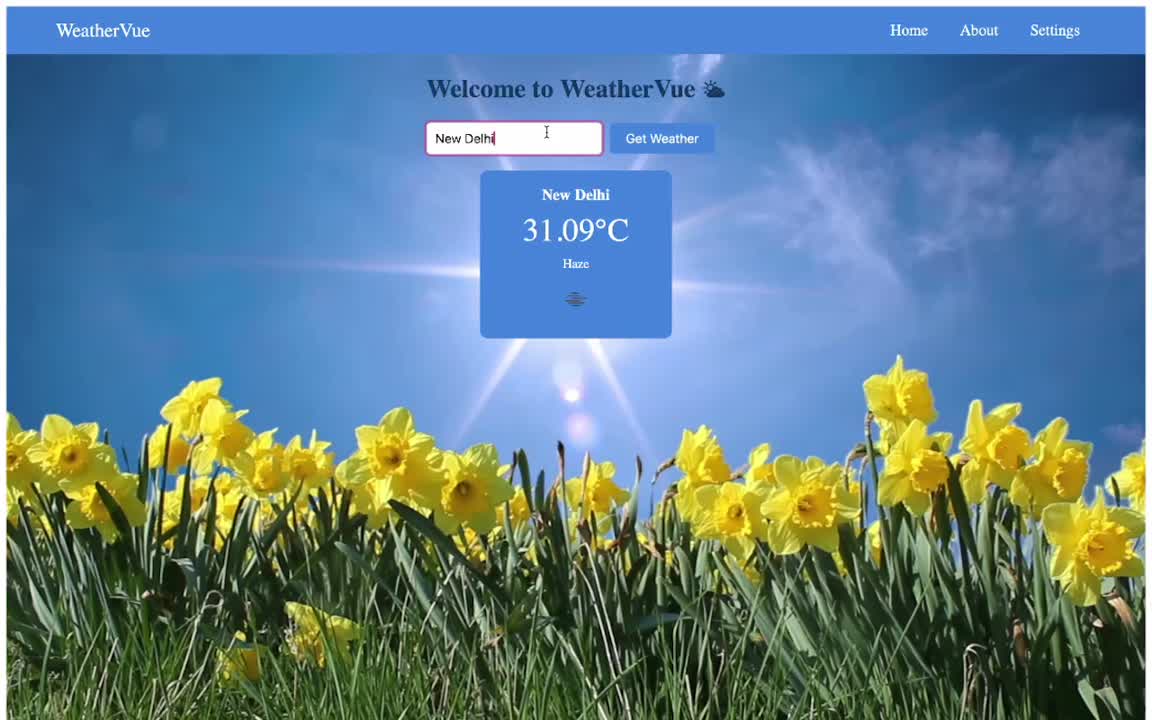Click the 31.09°C temperature reading

pyautogui.click(x=575, y=230)
